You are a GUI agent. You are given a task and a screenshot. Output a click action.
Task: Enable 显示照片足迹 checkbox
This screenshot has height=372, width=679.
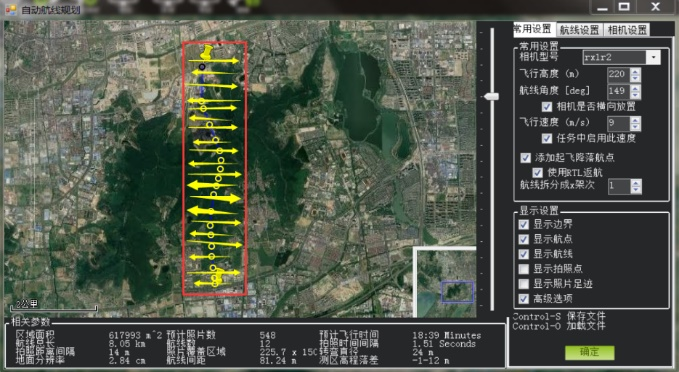coord(524,284)
